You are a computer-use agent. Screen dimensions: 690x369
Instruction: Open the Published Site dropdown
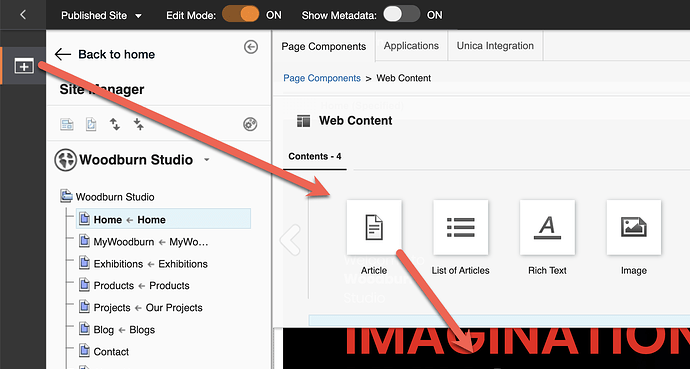[101, 15]
